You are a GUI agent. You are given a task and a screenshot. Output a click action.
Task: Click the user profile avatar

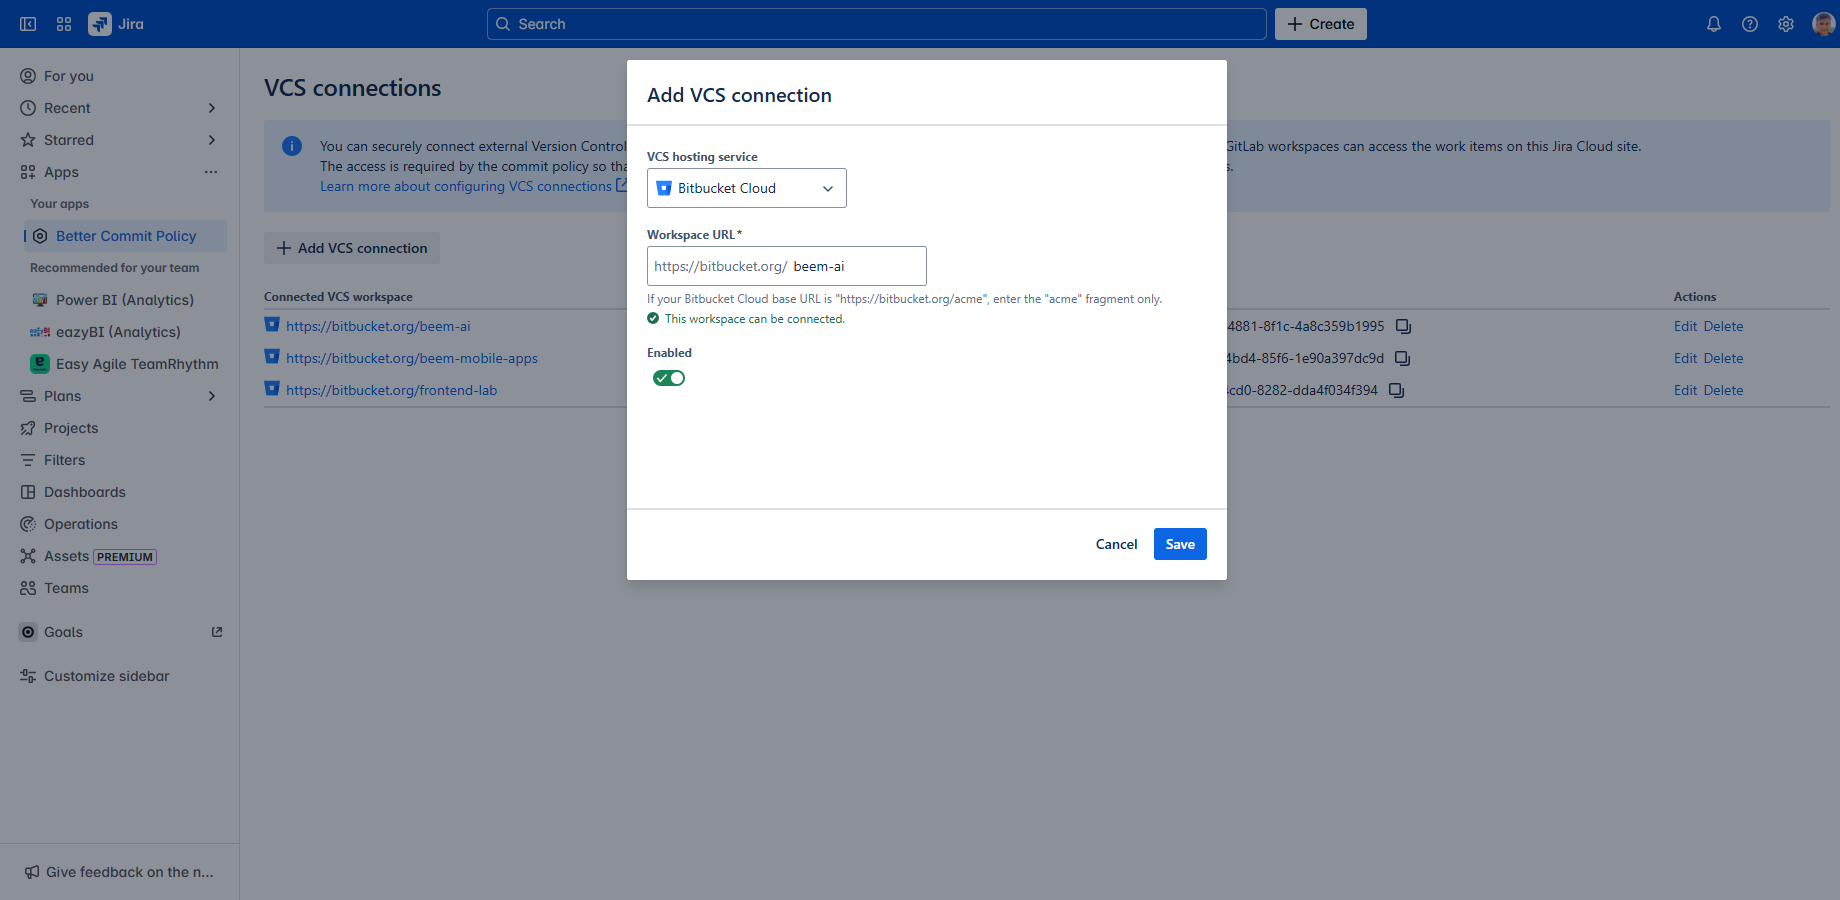tap(1823, 24)
